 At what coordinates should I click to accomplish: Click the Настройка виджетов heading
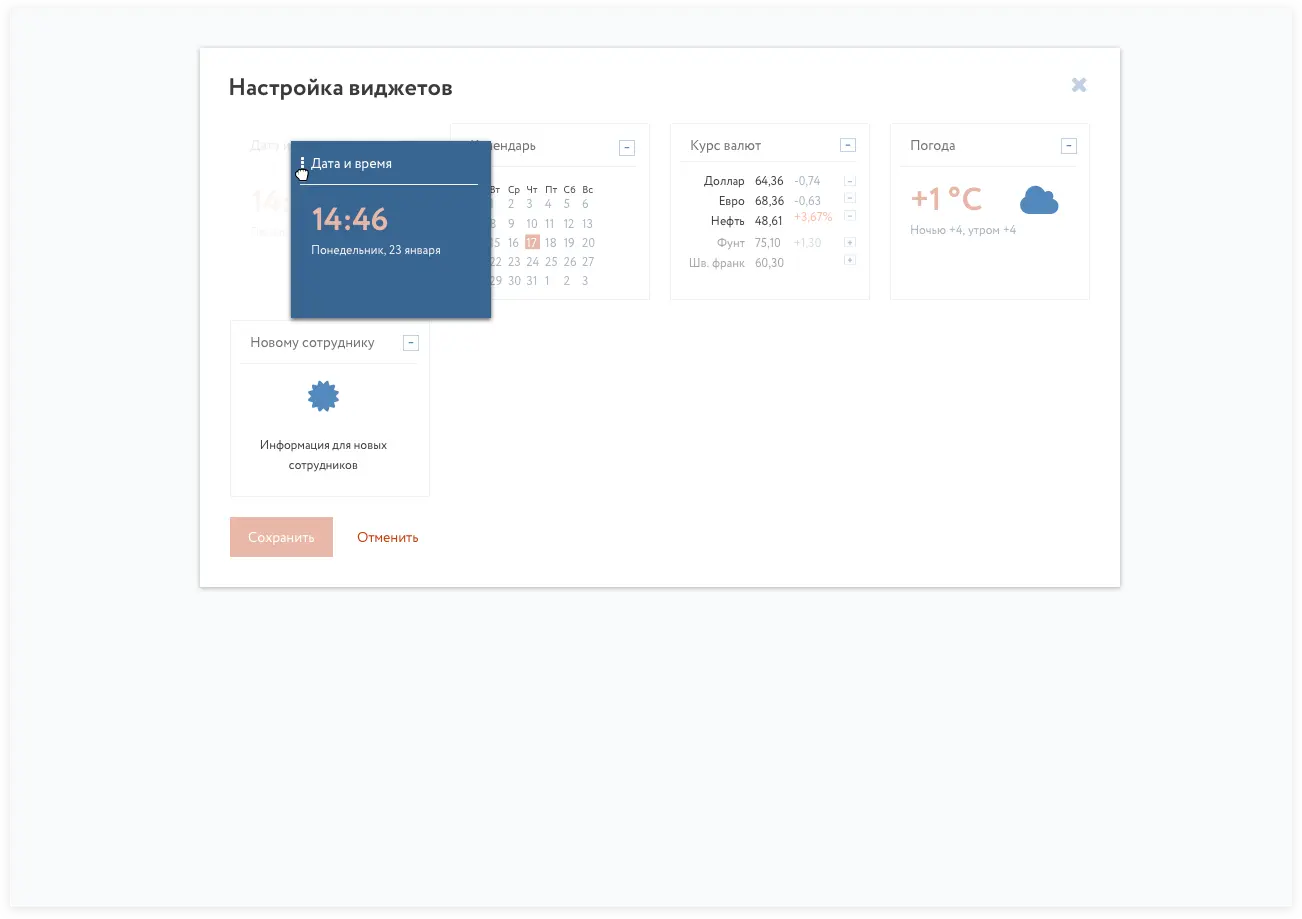[x=341, y=88]
